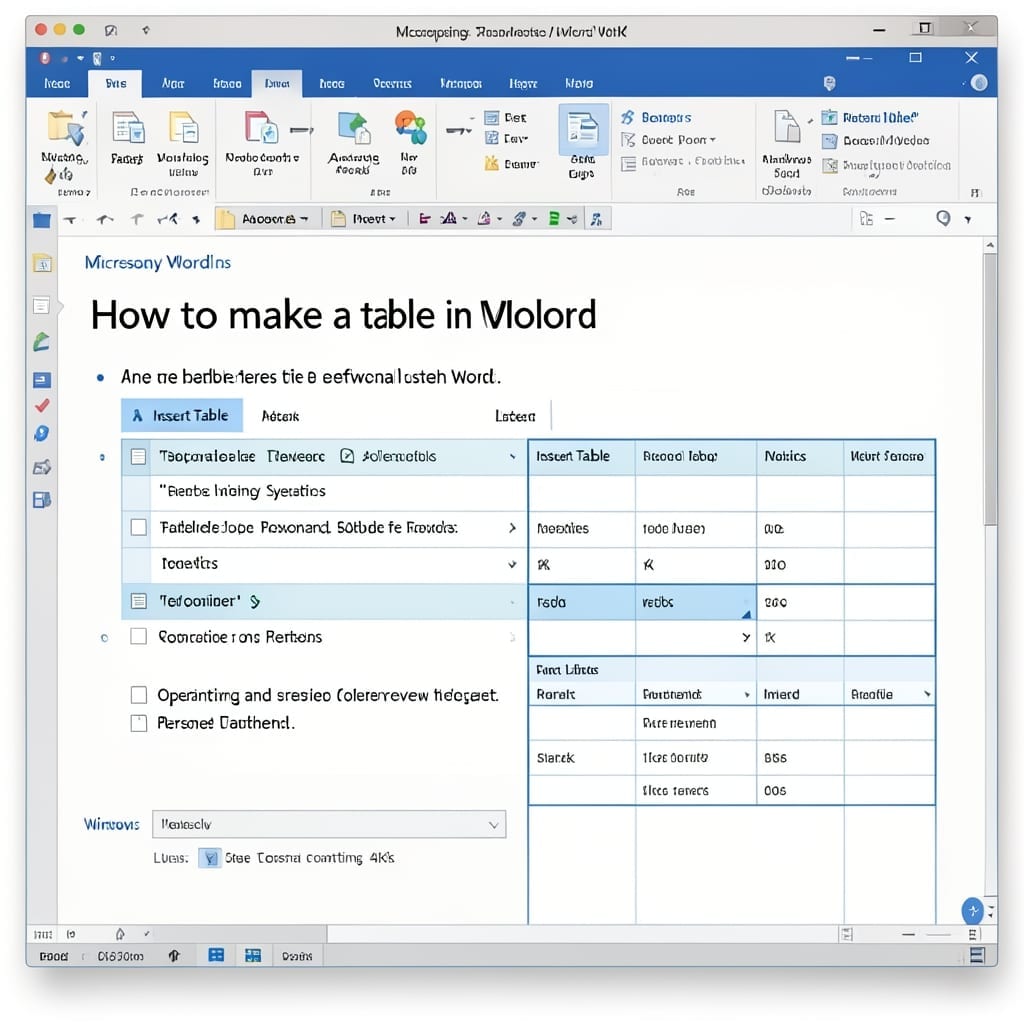Click the green pen icon in left sidebar
Screen dimensions: 1024x1024
(x=41, y=342)
